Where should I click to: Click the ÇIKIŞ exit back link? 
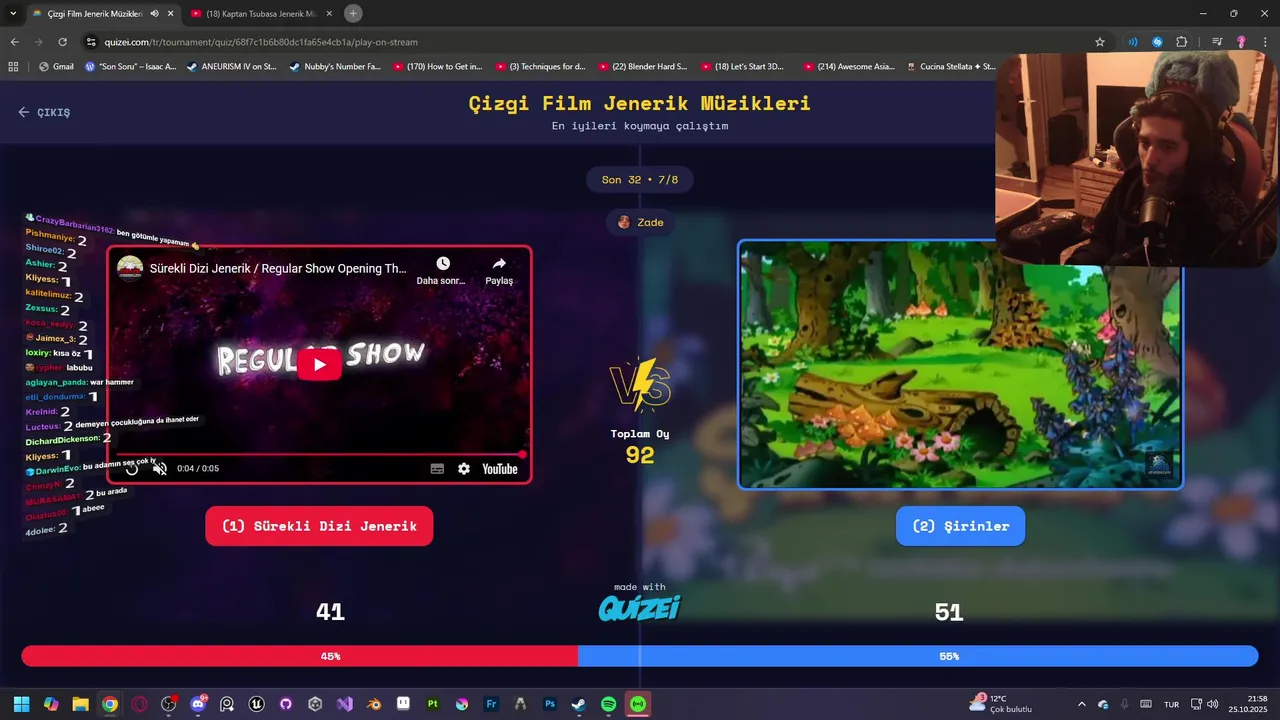[x=44, y=112]
